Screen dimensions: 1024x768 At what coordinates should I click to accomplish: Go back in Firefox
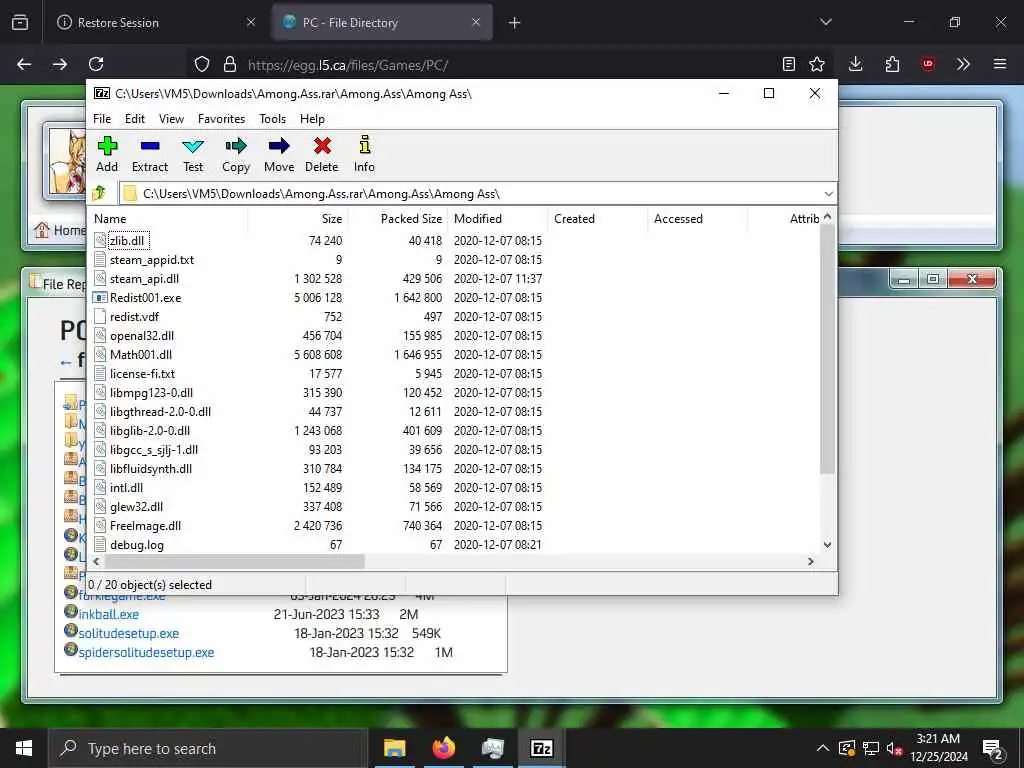[24, 64]
